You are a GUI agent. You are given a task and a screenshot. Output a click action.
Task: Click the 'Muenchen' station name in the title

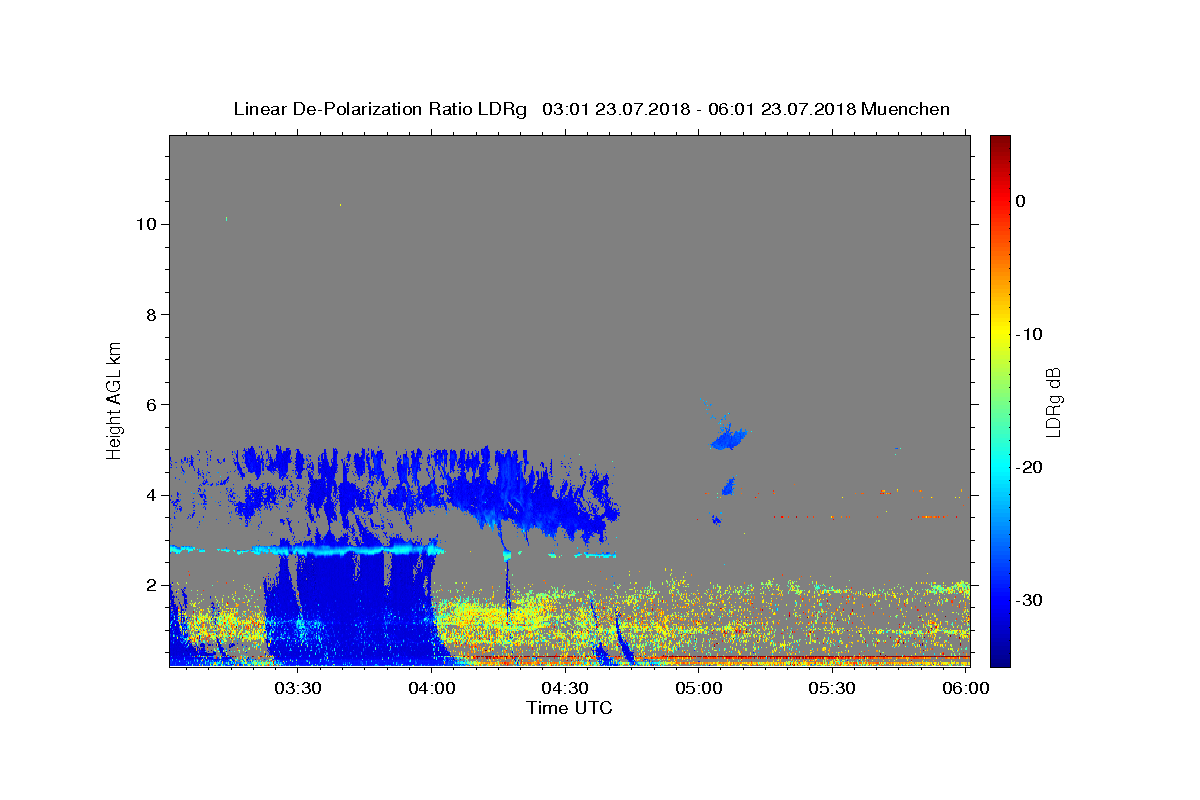[x=905, y=109]
